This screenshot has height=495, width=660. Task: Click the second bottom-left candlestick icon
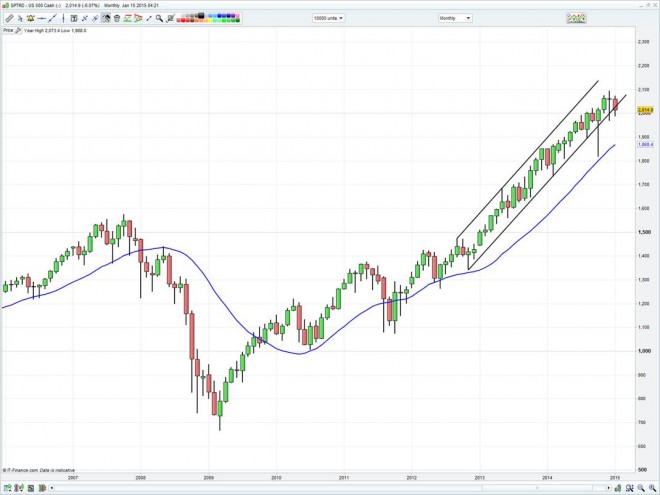[x=19, y=488]
